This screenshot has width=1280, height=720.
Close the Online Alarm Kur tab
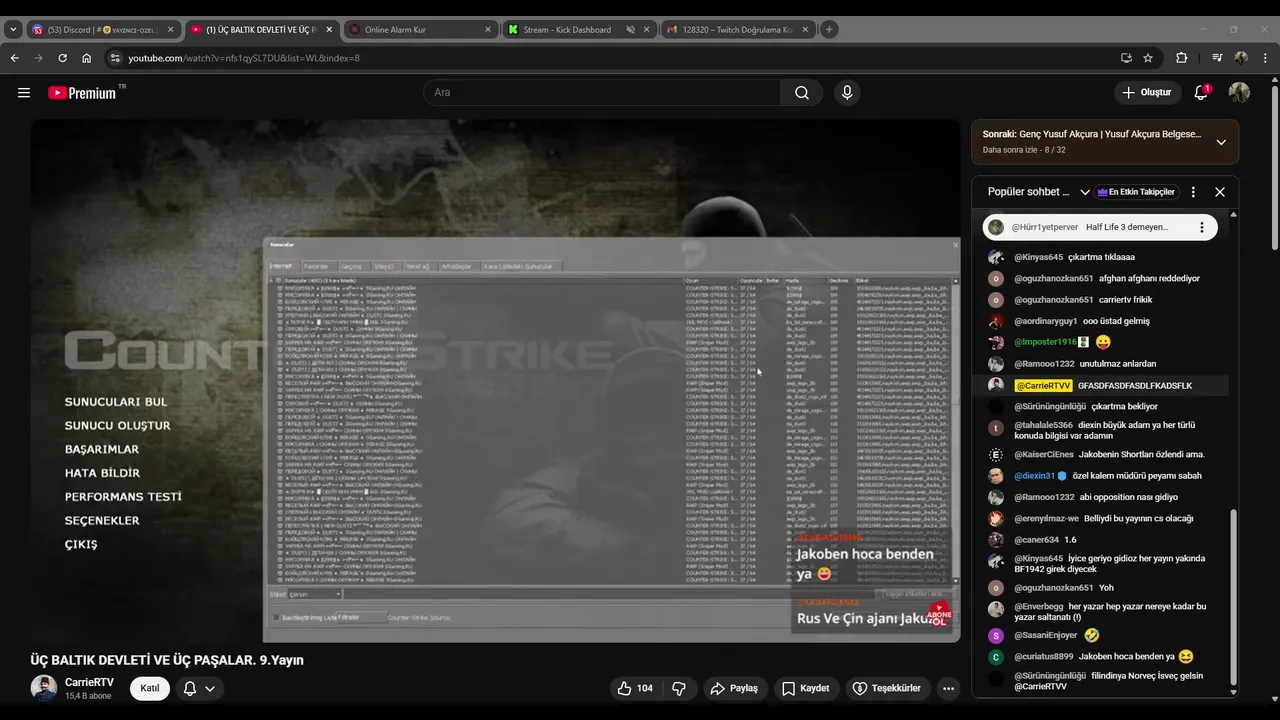click(488, 30)
